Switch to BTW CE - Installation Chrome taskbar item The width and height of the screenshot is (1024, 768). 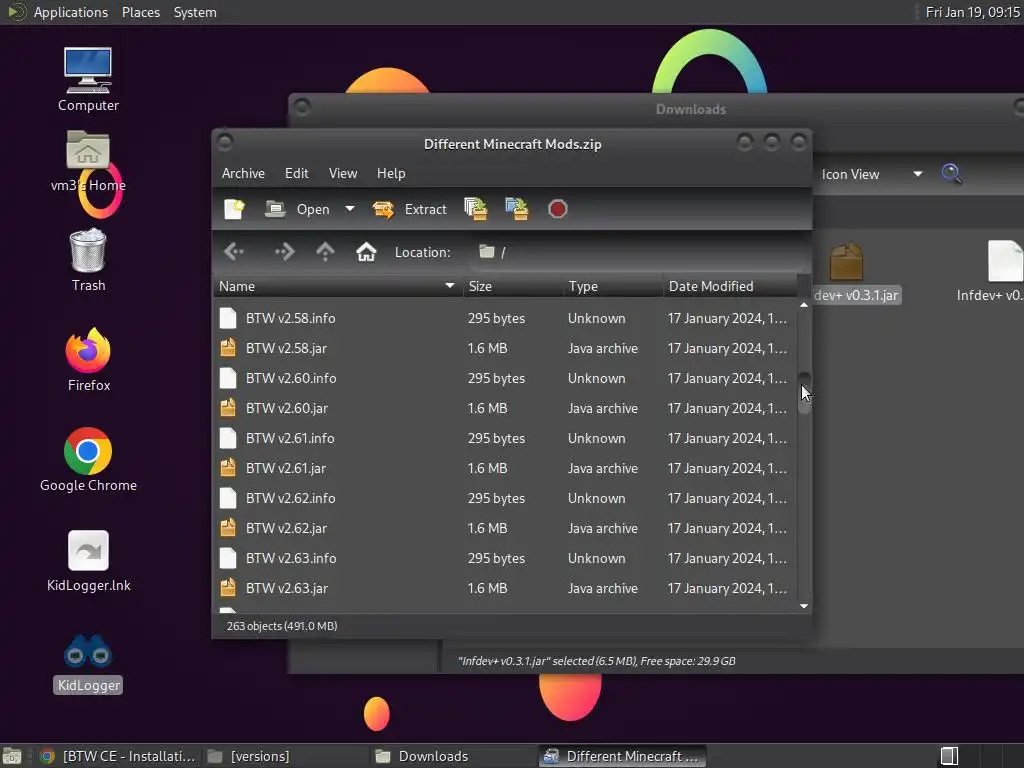[x=118, y=756]
